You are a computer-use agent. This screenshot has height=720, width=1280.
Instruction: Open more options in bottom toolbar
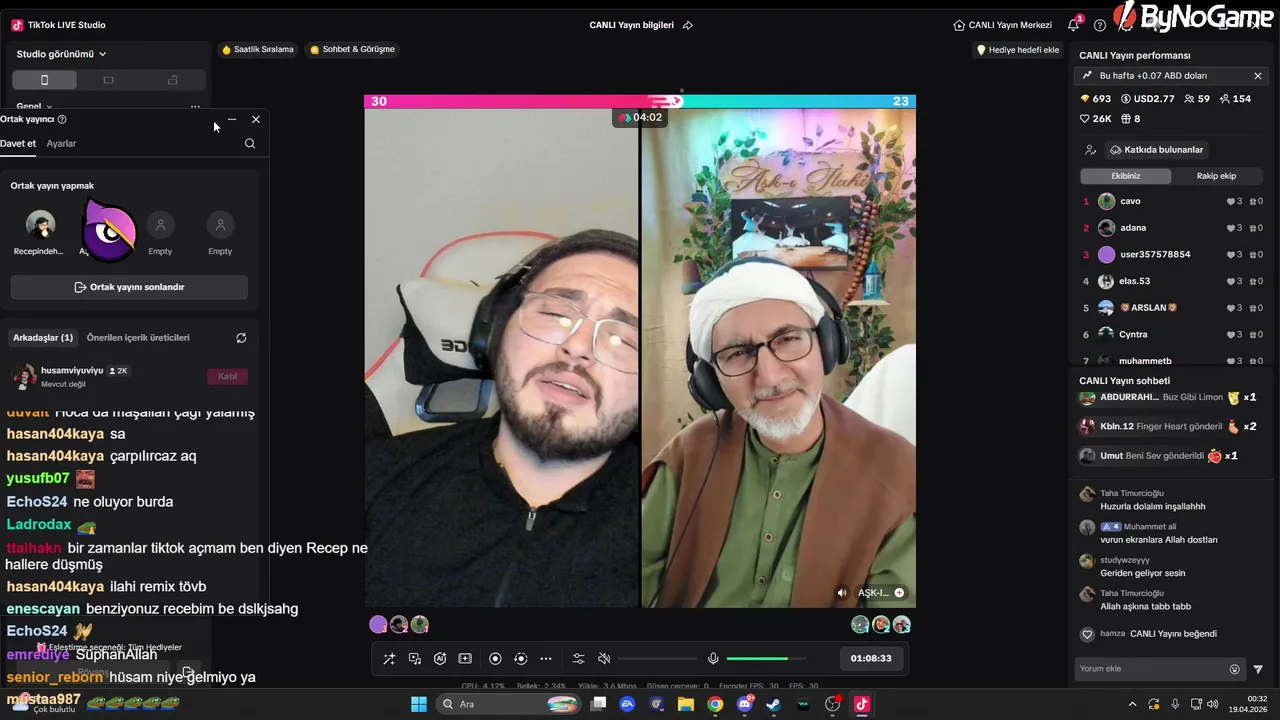546,658
